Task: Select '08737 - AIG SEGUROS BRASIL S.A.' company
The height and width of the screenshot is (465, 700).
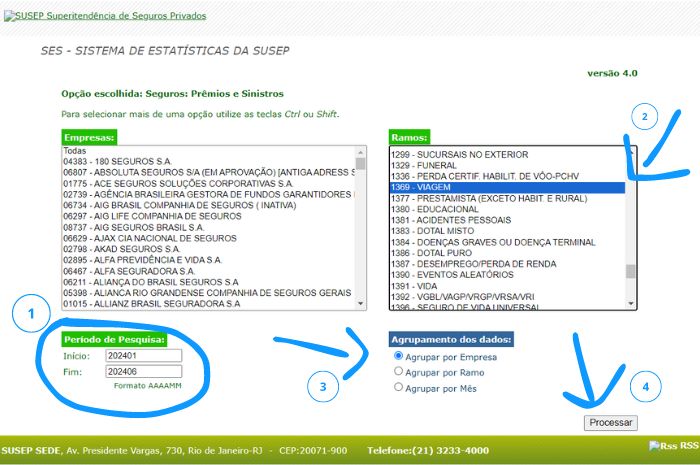Action: pos(208,227)
